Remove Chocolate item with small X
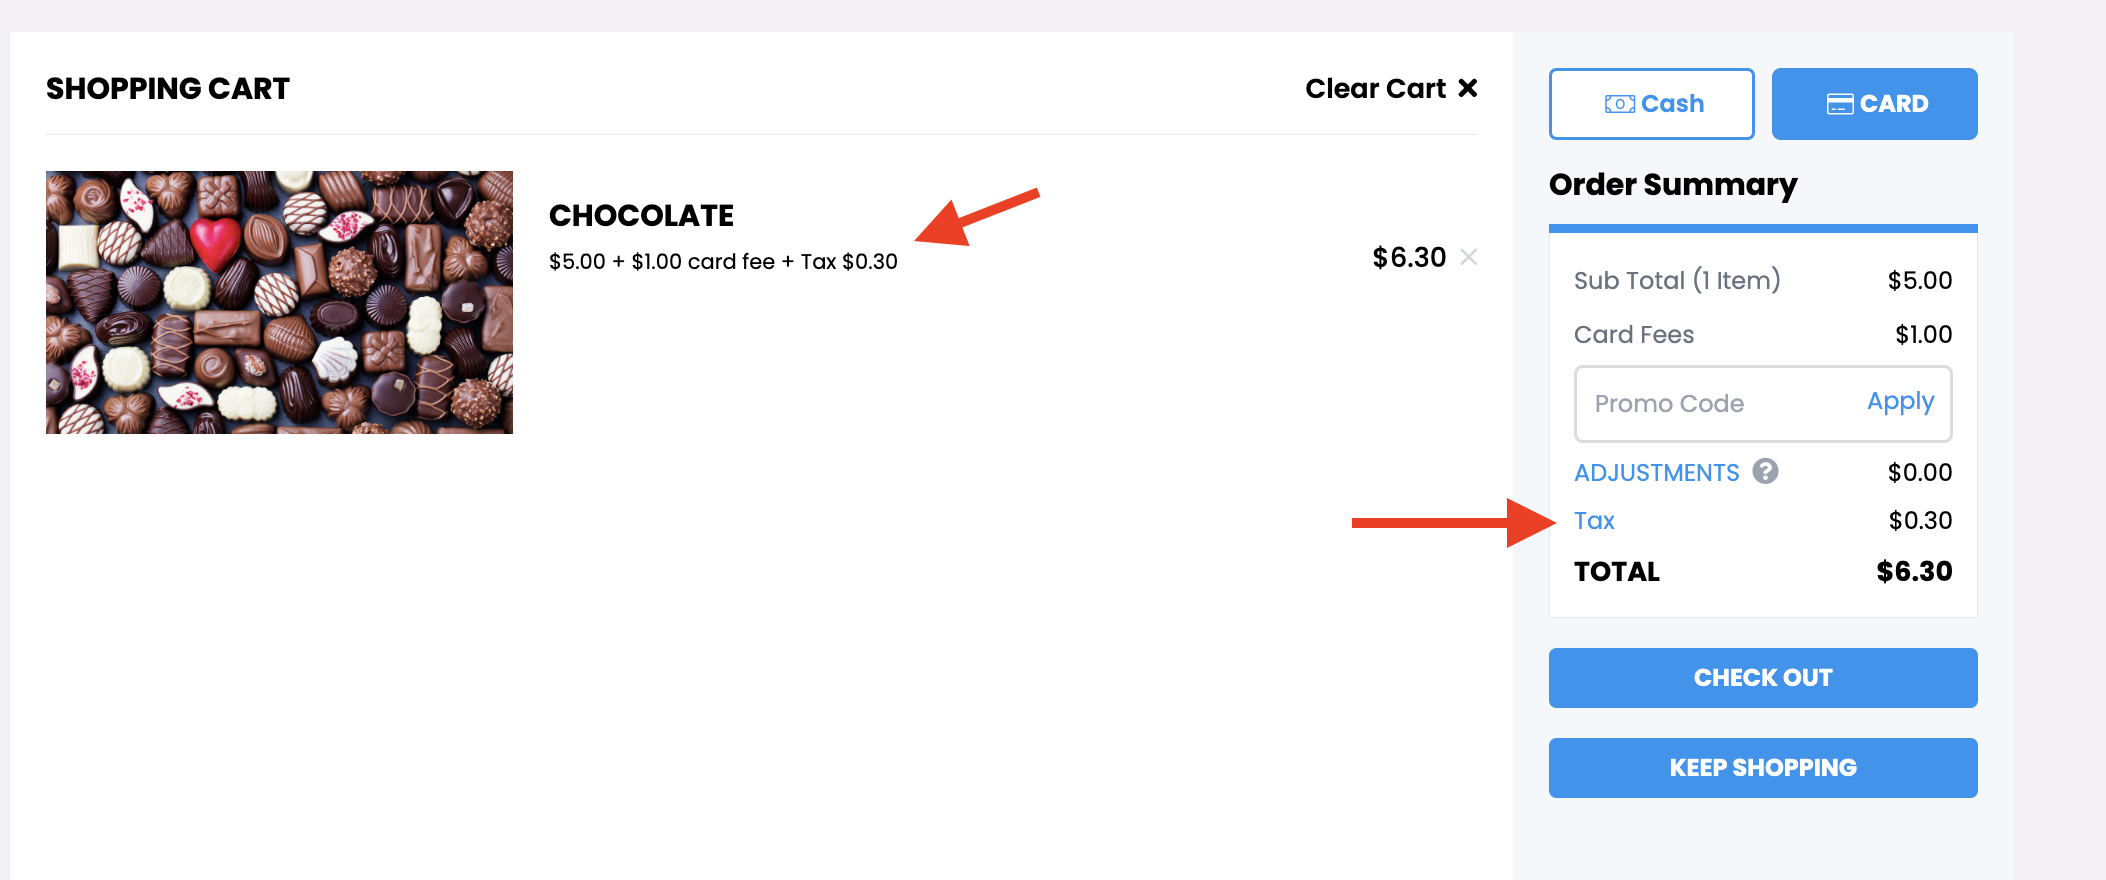The width and height of the screenshot is (2106, 880). [1468, 257]
